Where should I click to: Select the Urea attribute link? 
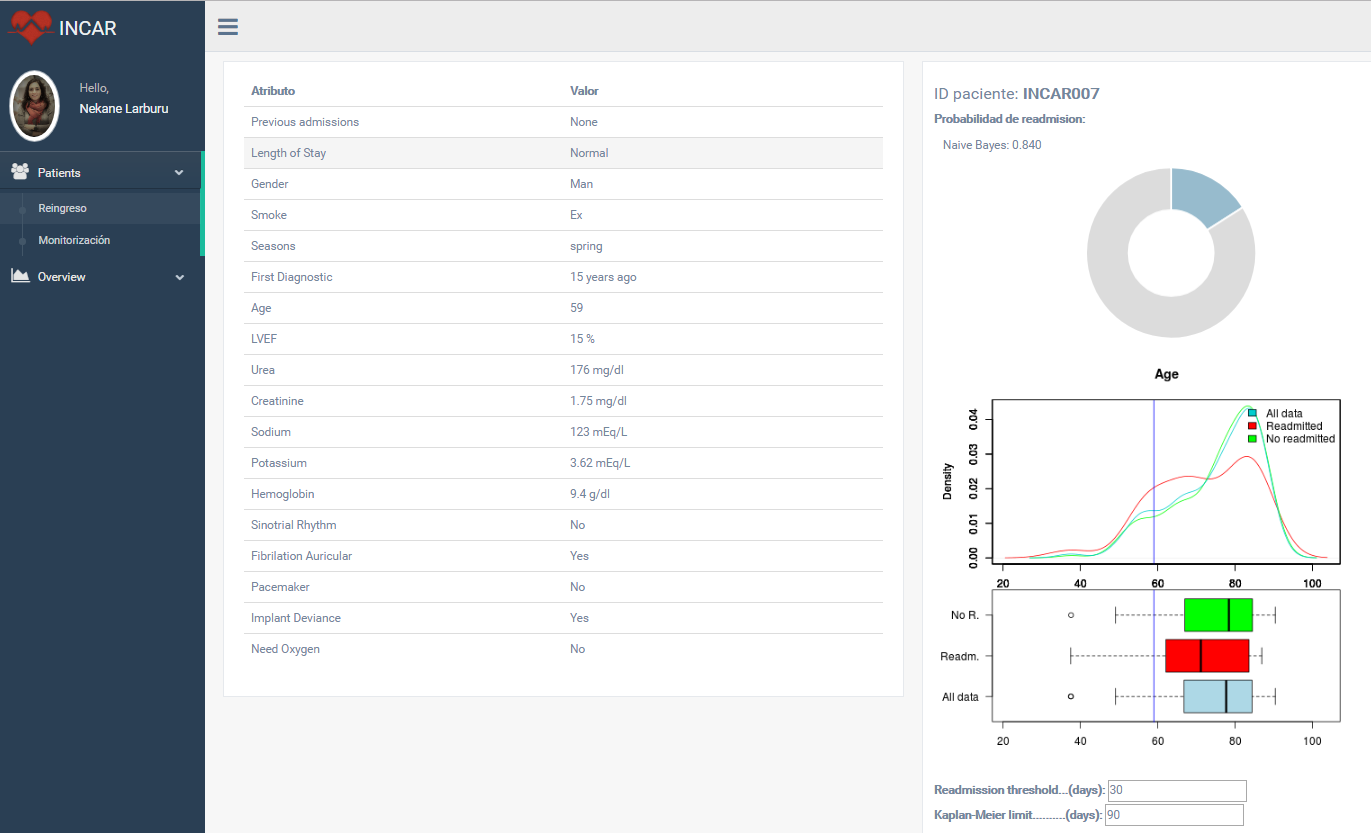tap(262, 369)
